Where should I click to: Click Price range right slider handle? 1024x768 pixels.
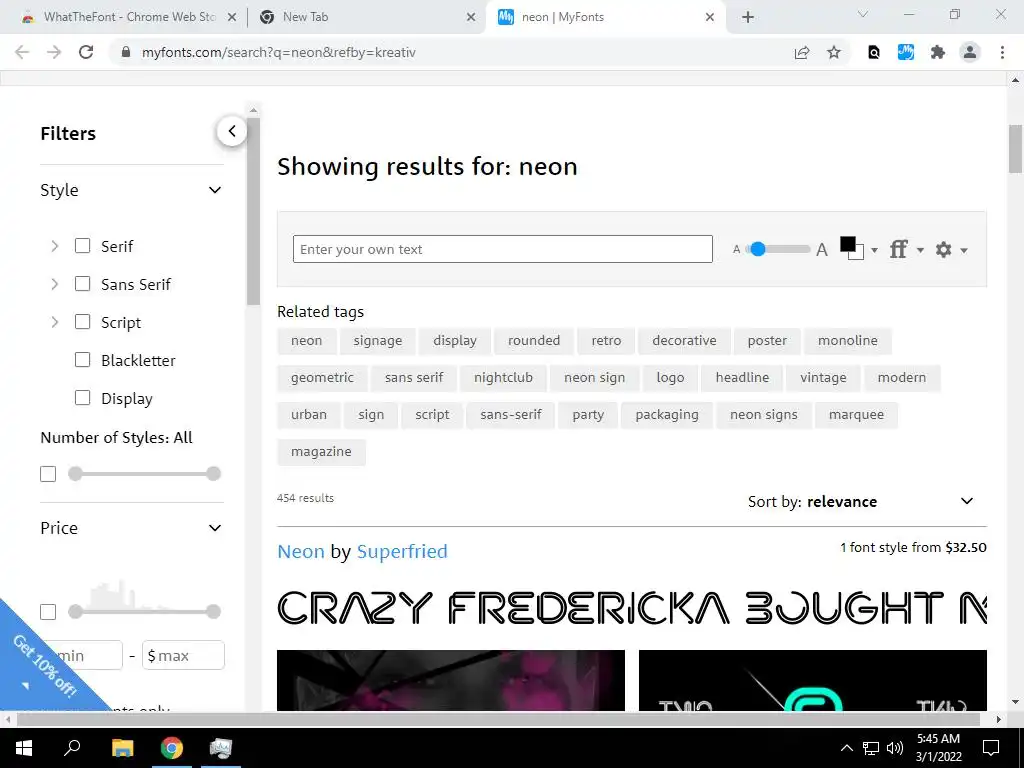click(213, 611)
